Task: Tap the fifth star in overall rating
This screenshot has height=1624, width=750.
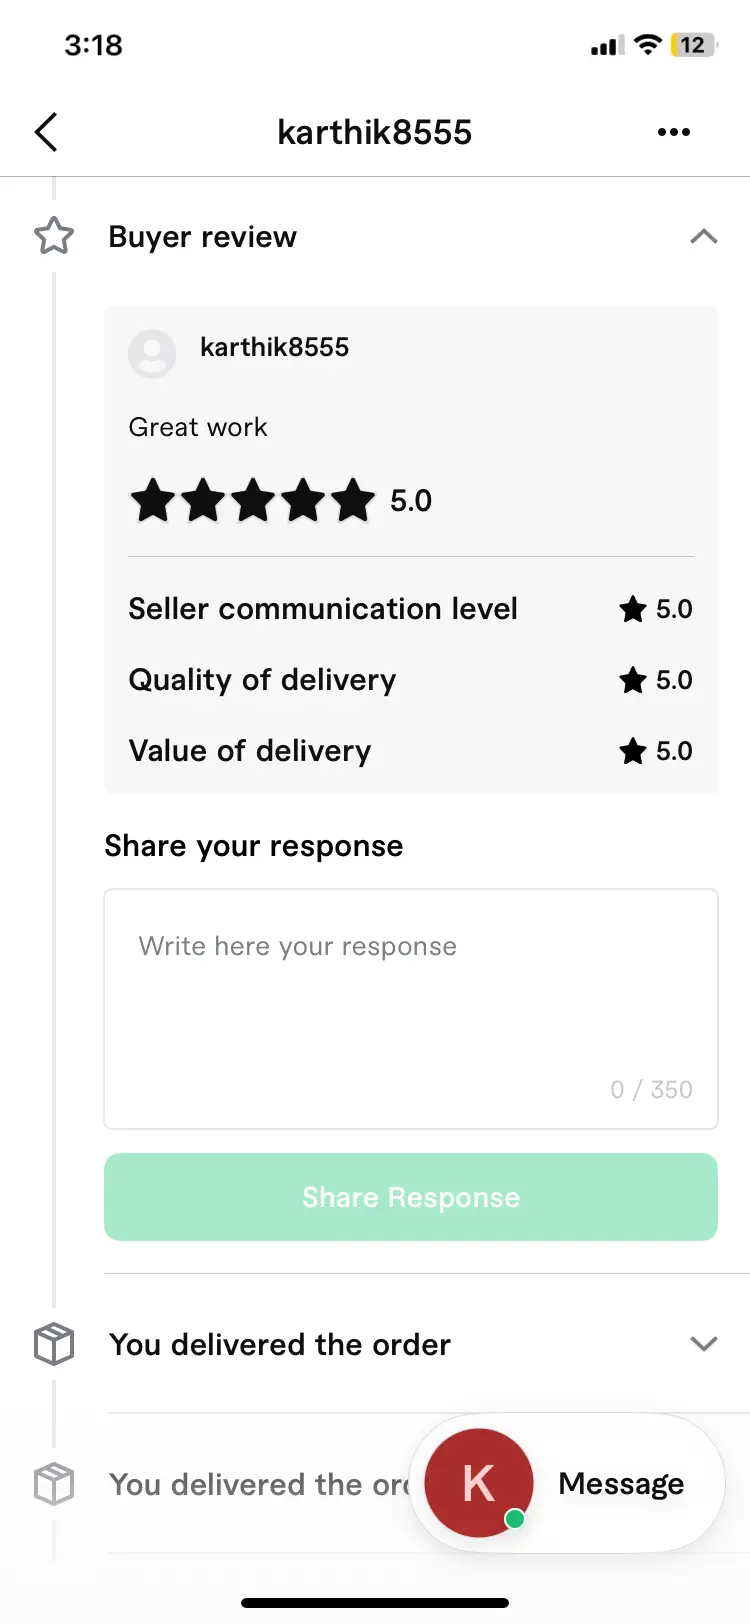Action: (x=353, y=500)
